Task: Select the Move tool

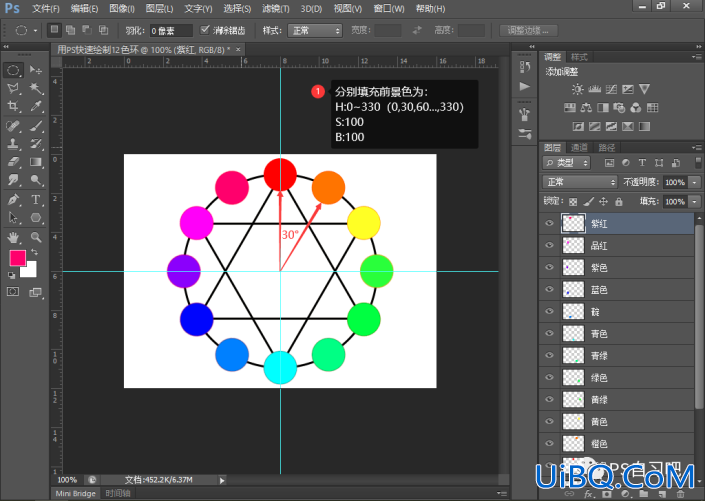Action: point(36,70)
